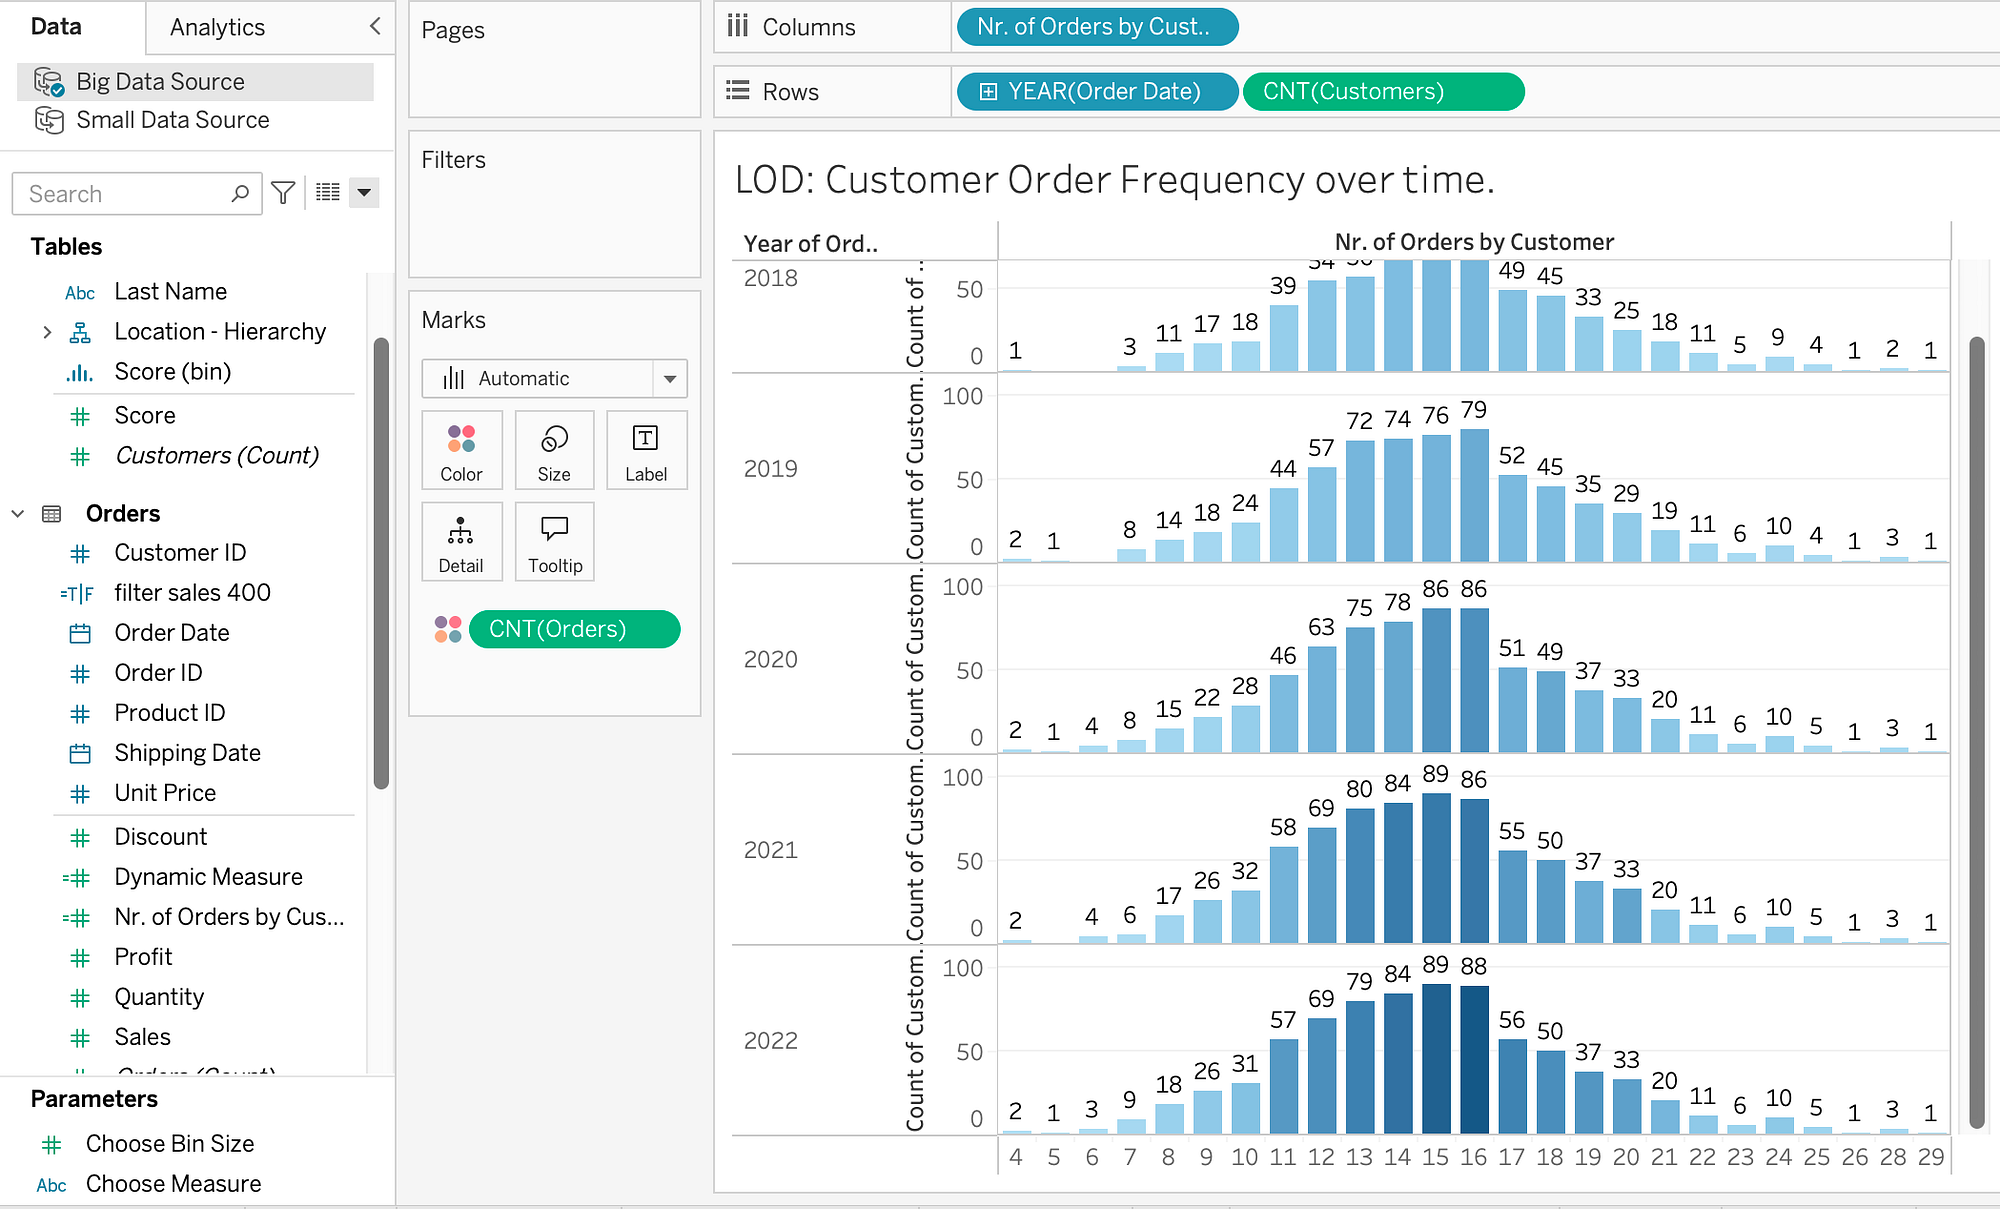This screenshot has height=1209, width=2000.
Task: Collapse the Orders table
Action: [18, 514]
